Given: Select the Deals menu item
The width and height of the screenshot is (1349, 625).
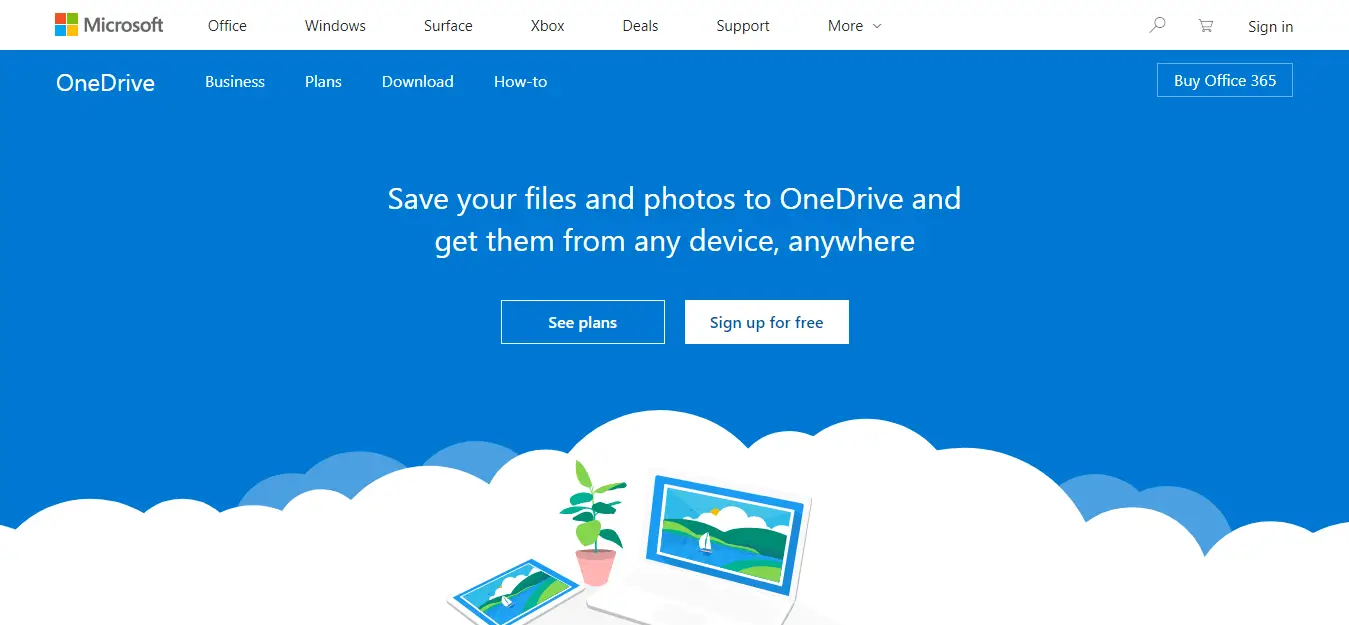Looking at the screenshot, I should coord(640,26).
